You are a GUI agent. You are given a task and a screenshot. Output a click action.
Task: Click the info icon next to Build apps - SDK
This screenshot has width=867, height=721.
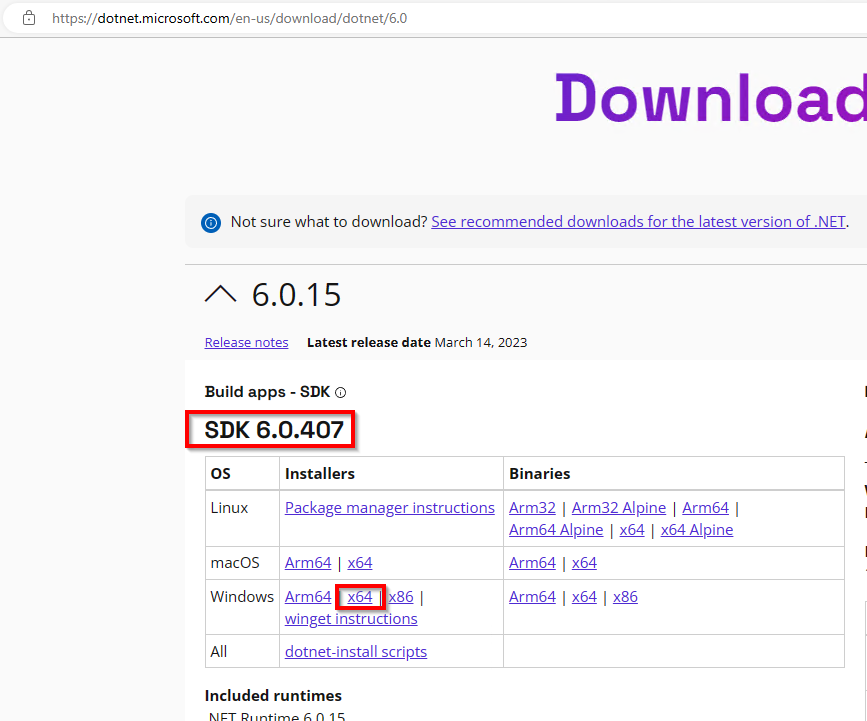tap(341, 393)
